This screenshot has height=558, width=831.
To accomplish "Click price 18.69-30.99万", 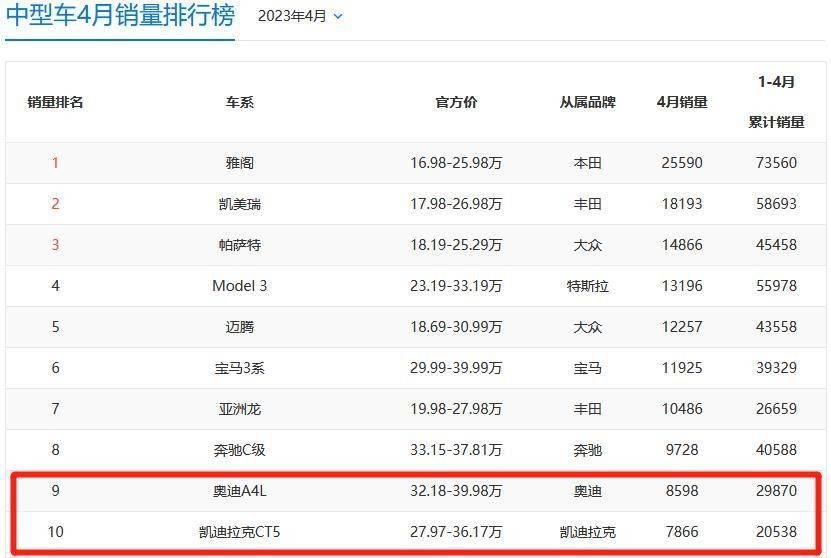I will [456, 326].
